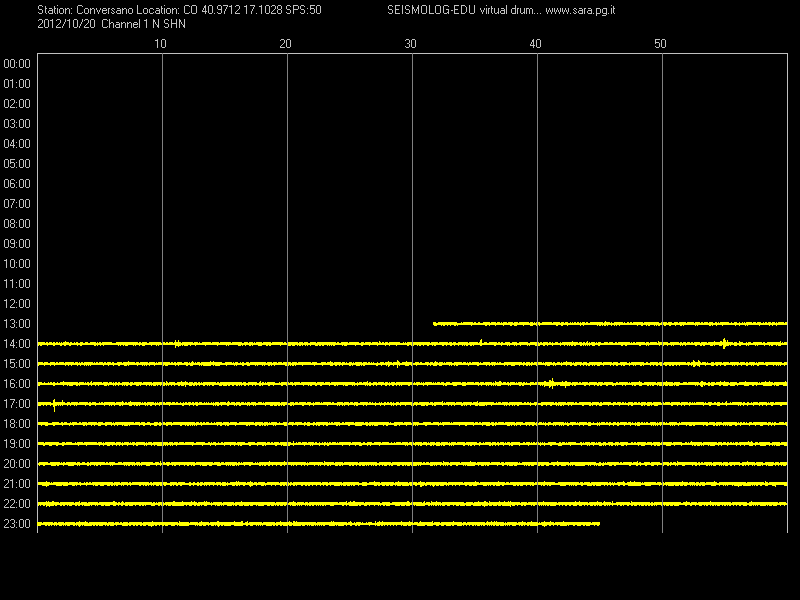Click the 21:00 hour label
The height and width of the screenshot is (600, 800).
click(x=17, y=484)
